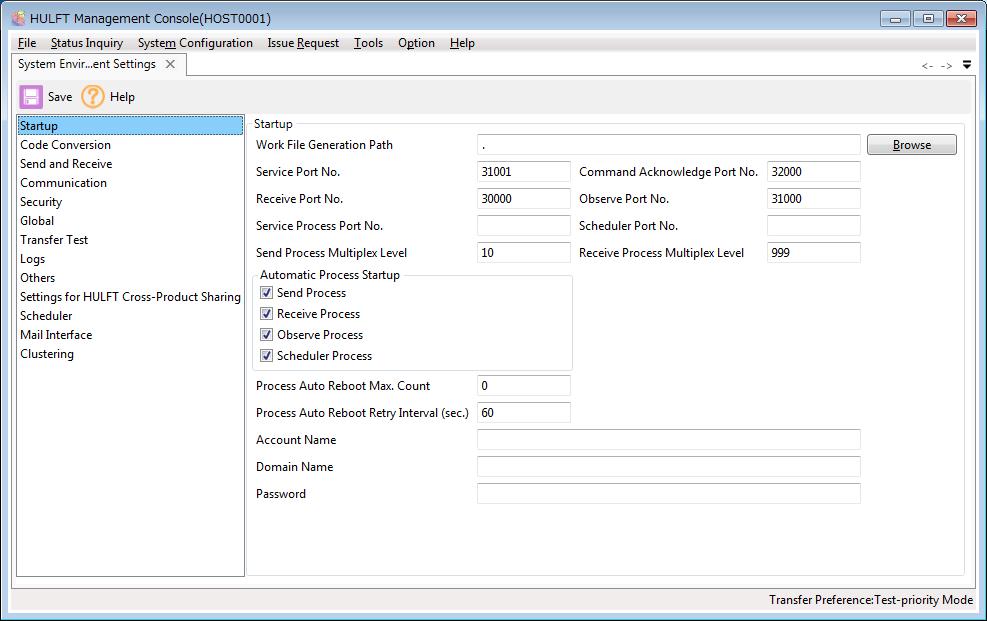Select Settings for HULFT Cross-Product Sharing

click(130, 297)
